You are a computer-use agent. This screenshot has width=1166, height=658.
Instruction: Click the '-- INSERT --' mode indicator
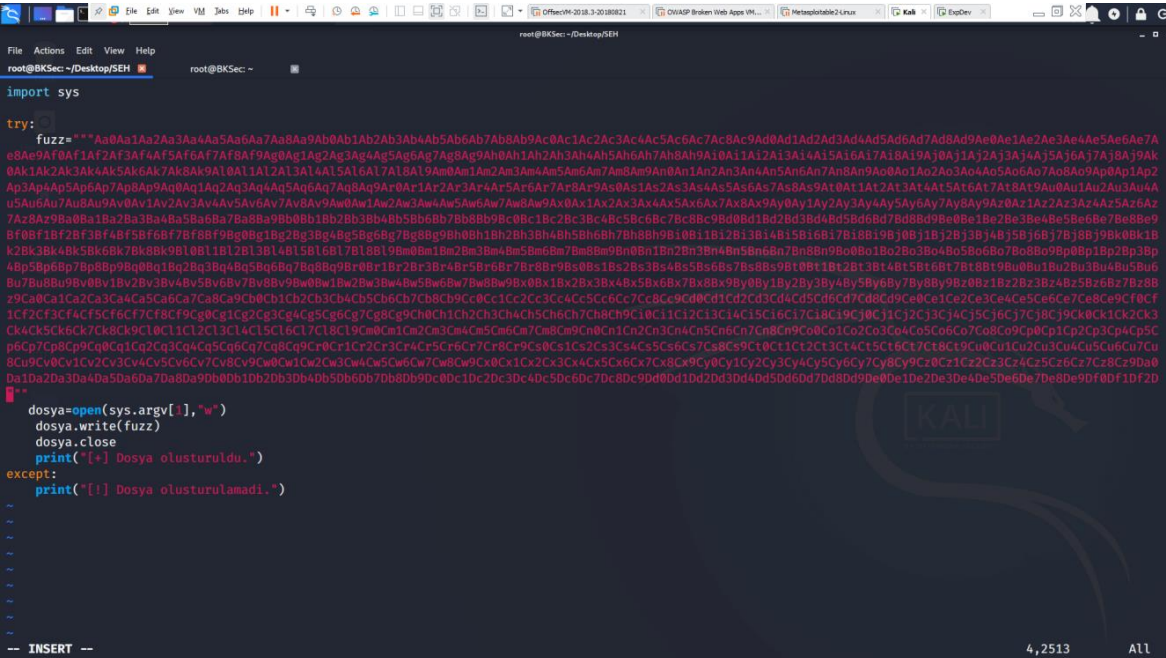click(50, 648)
